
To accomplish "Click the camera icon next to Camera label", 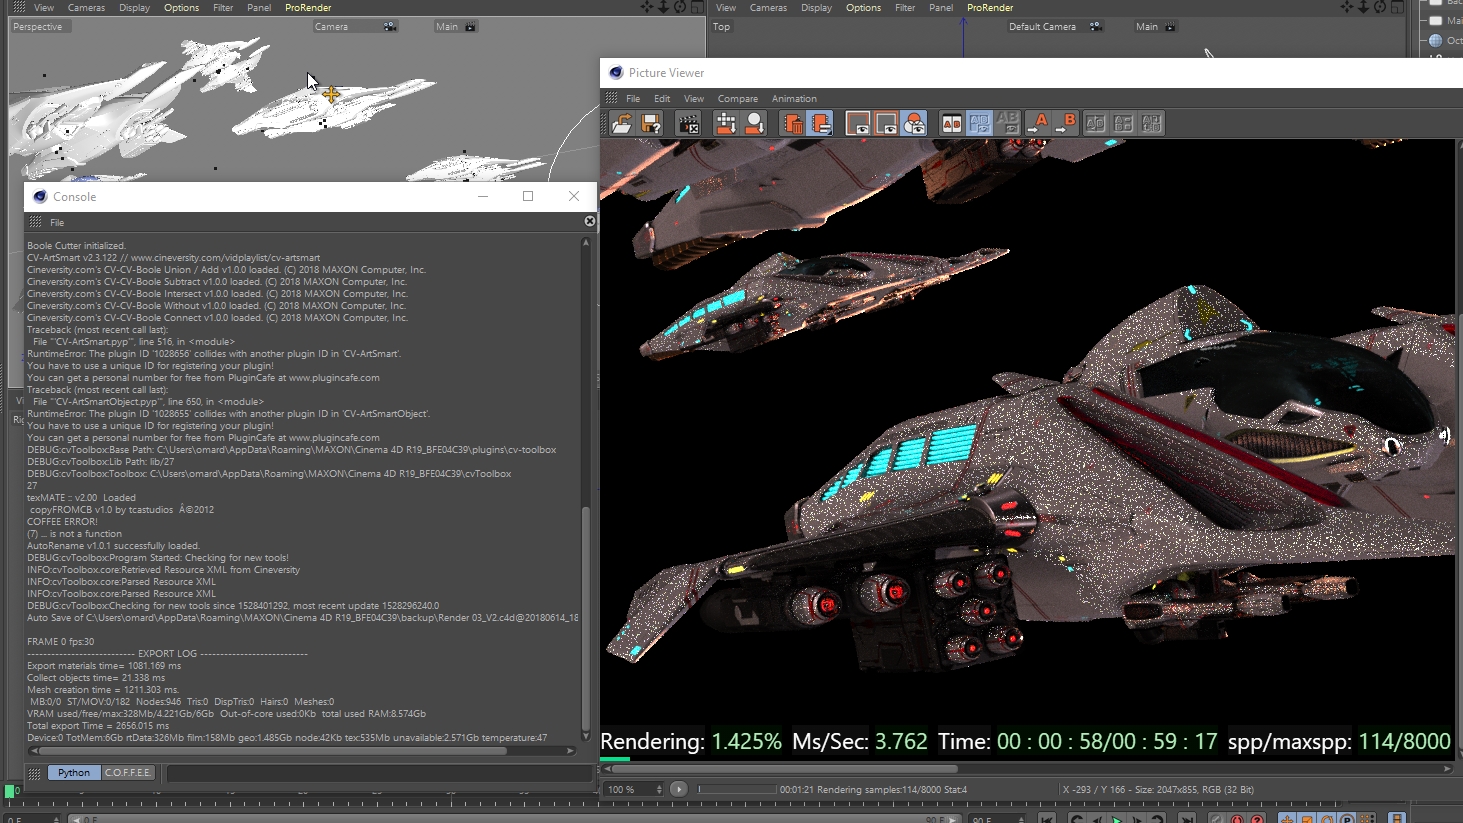I will (390, 27).
